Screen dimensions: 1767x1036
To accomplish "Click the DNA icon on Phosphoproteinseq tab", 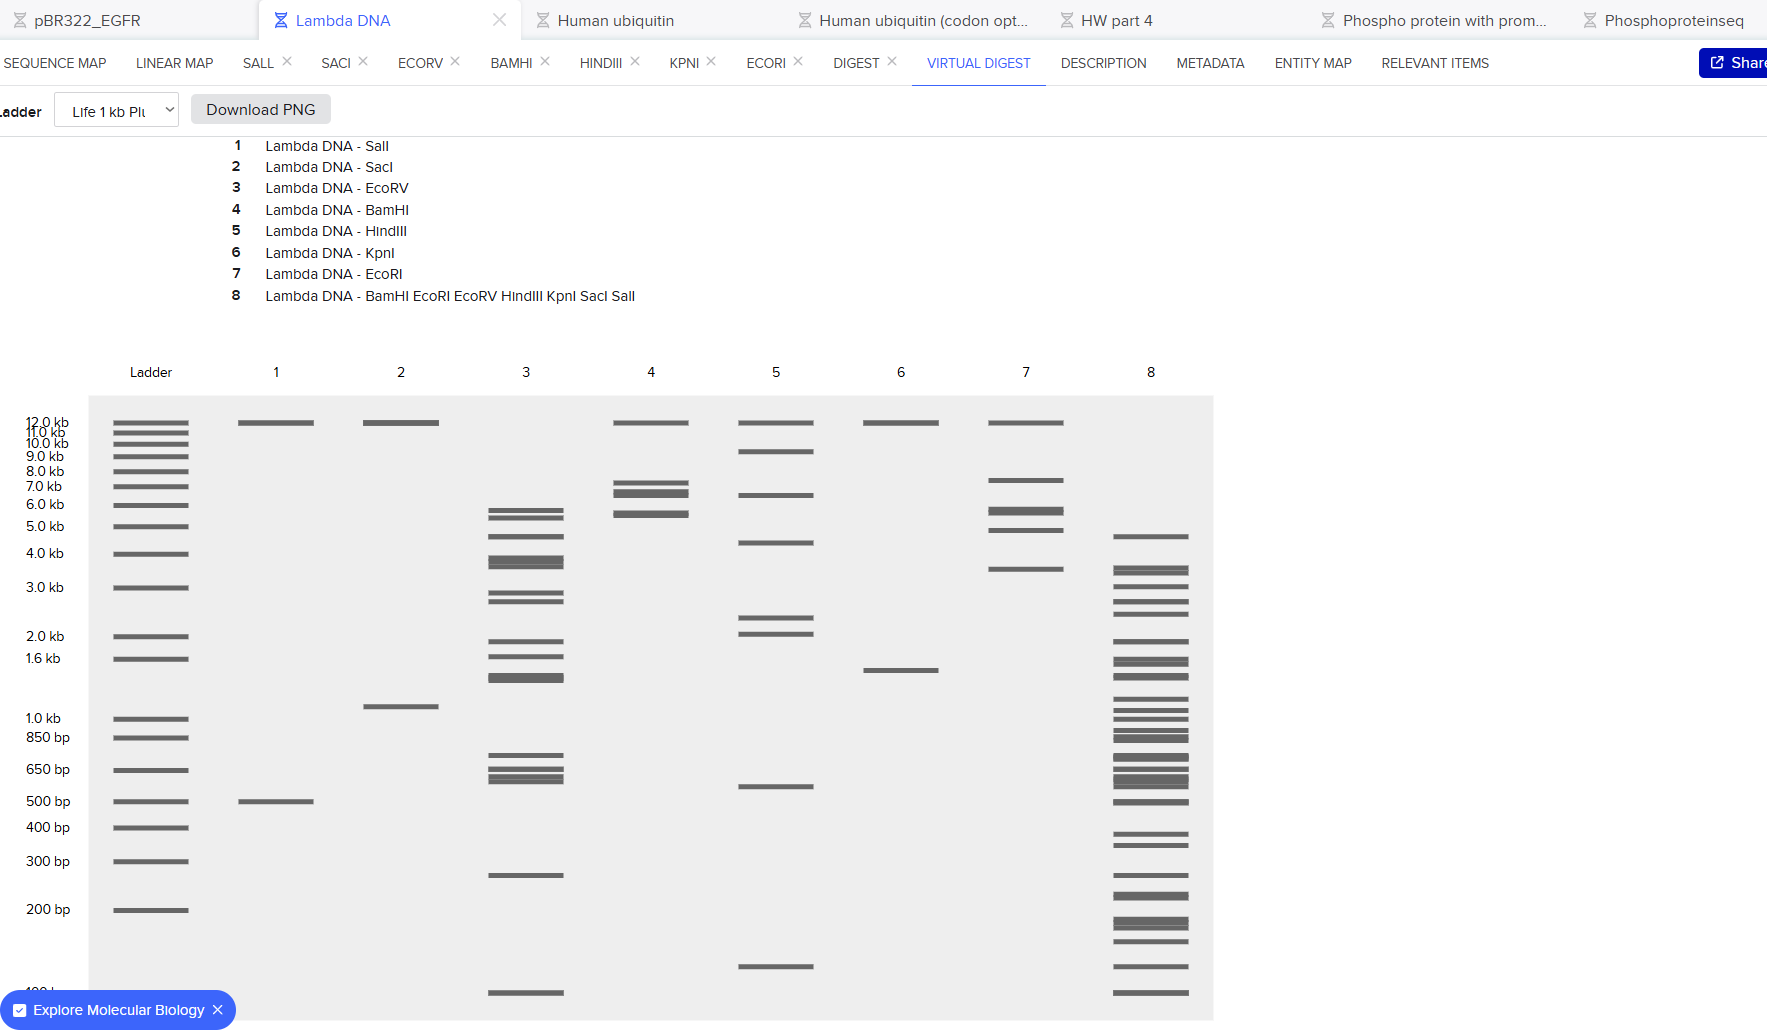I will 1590,20.
